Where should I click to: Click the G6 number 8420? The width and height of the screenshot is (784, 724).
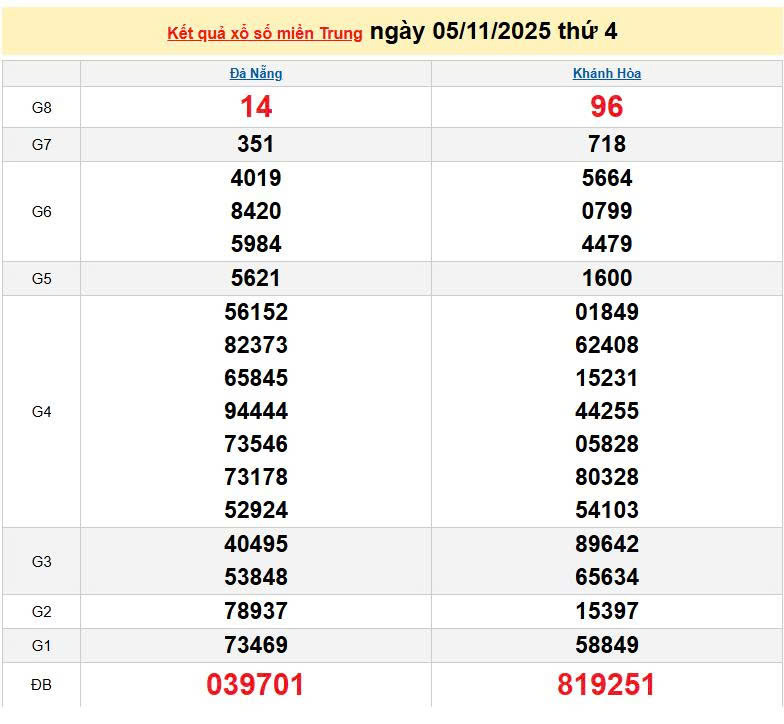coord(256,211)
